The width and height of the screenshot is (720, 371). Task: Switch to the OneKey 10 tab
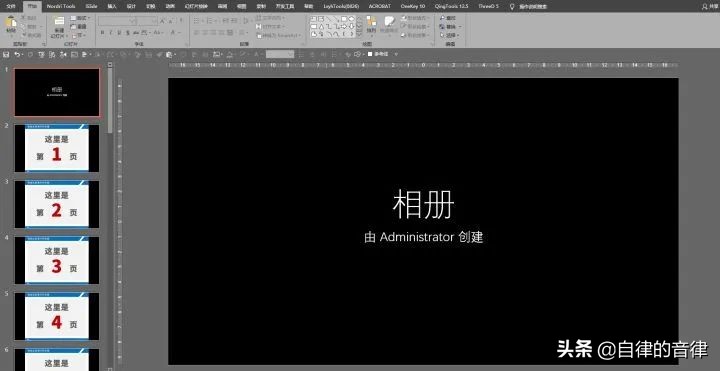413,6
